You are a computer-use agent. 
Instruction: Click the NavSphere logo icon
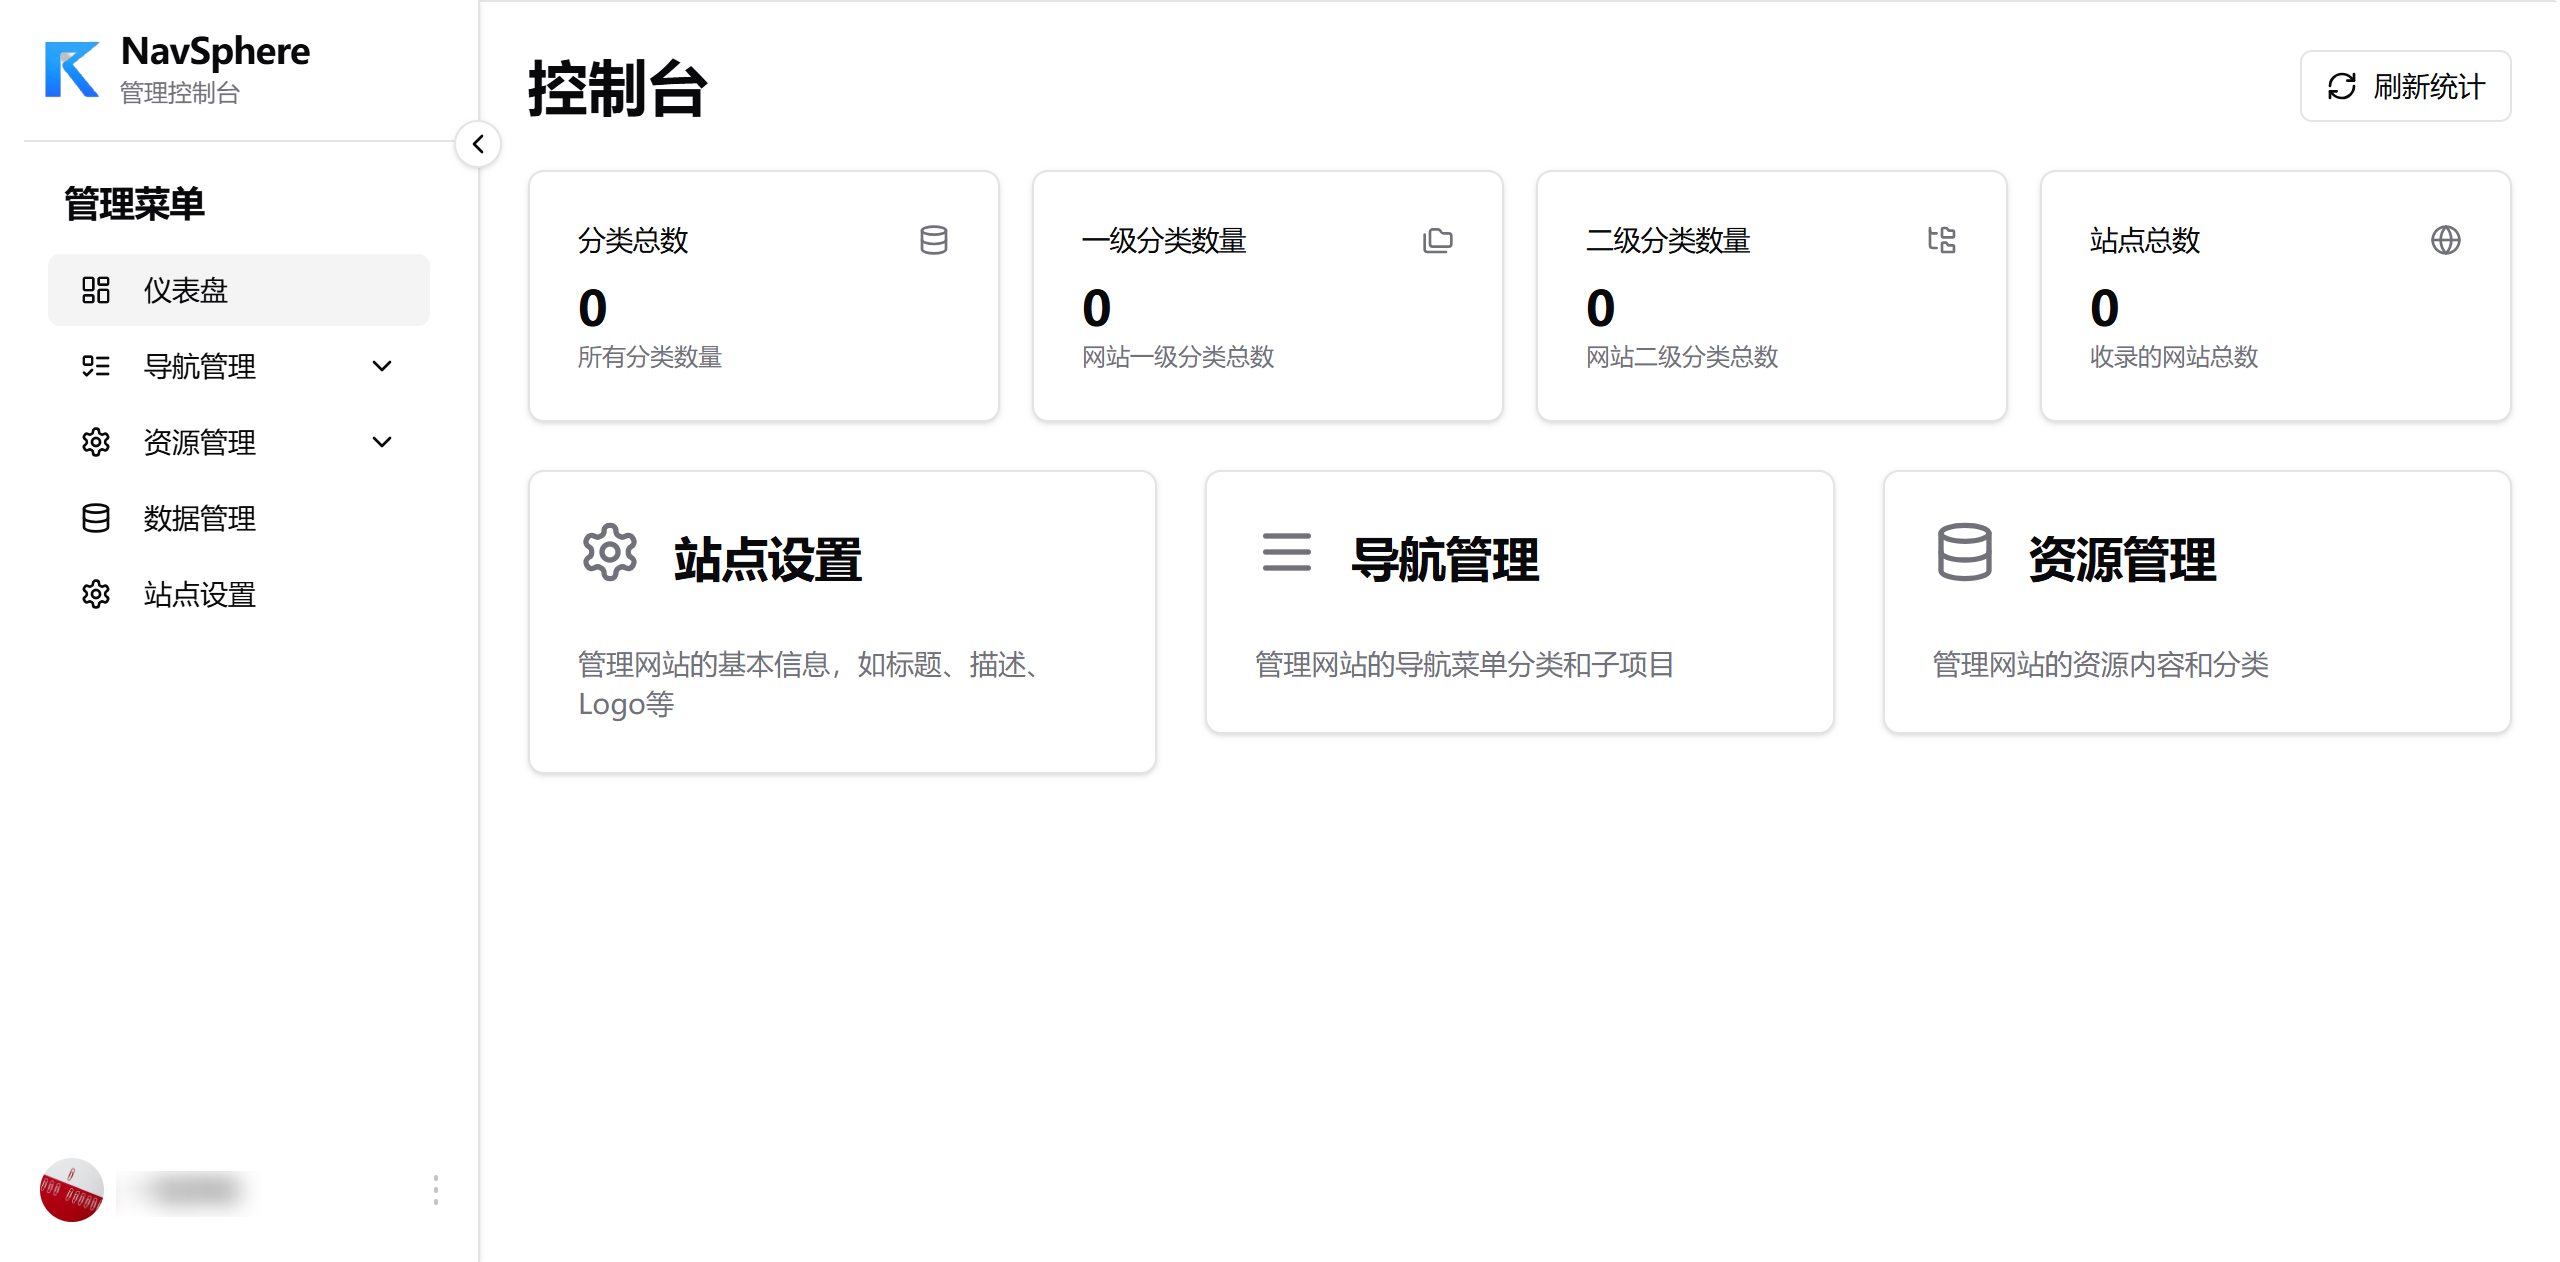click(72, 70)
